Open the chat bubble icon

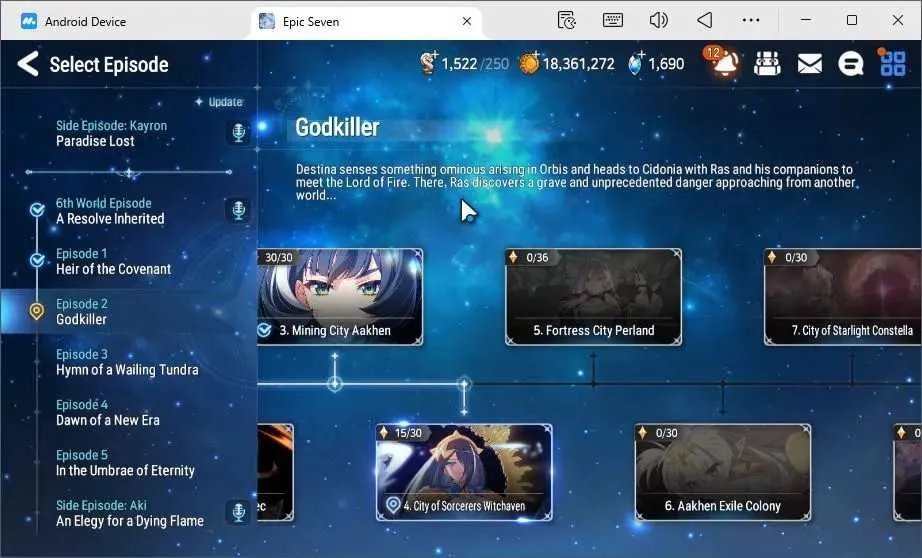coord(851,64)
